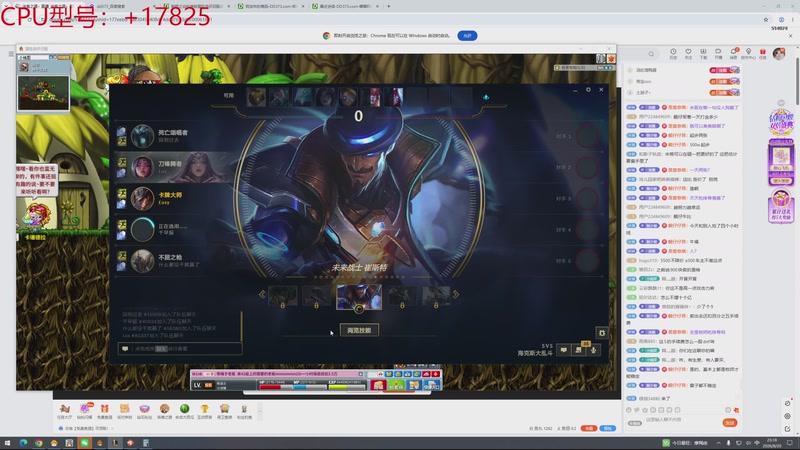Screen dimensions: 800x450
Task: Click the search magnifier in stream header
Action: [651, 54]
